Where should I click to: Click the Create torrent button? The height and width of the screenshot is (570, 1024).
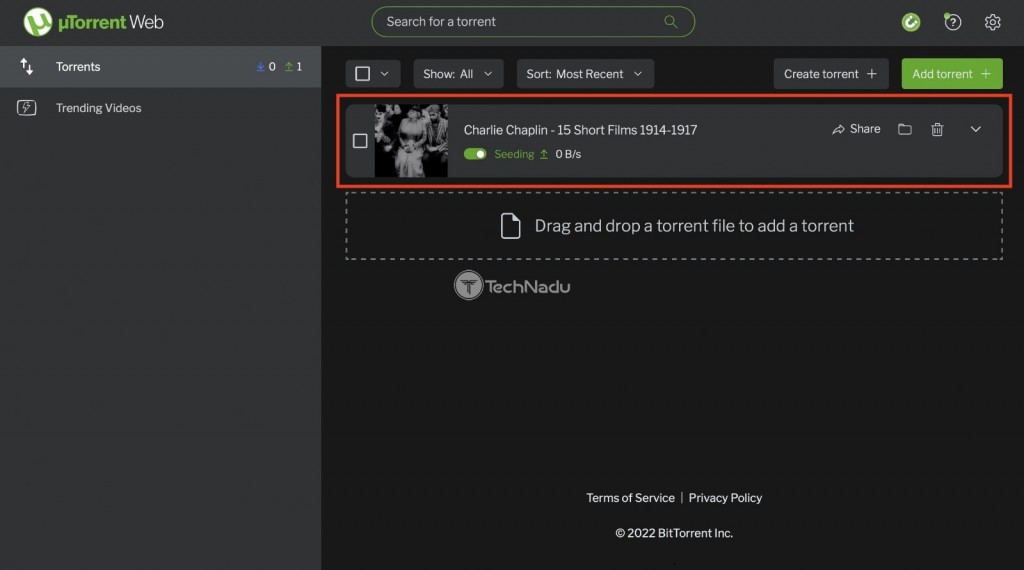coord(831,74)
